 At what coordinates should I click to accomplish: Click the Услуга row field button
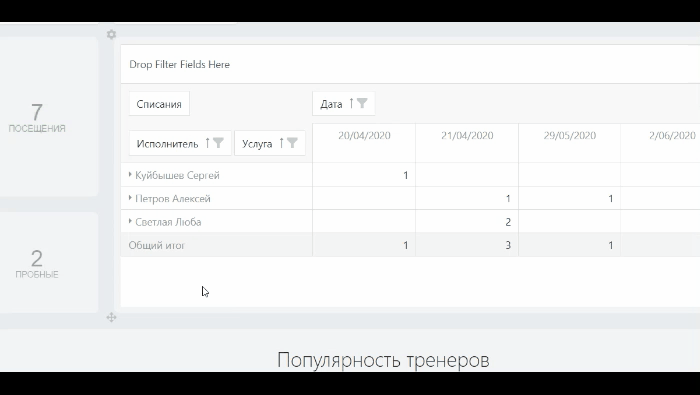pos(270,143)
